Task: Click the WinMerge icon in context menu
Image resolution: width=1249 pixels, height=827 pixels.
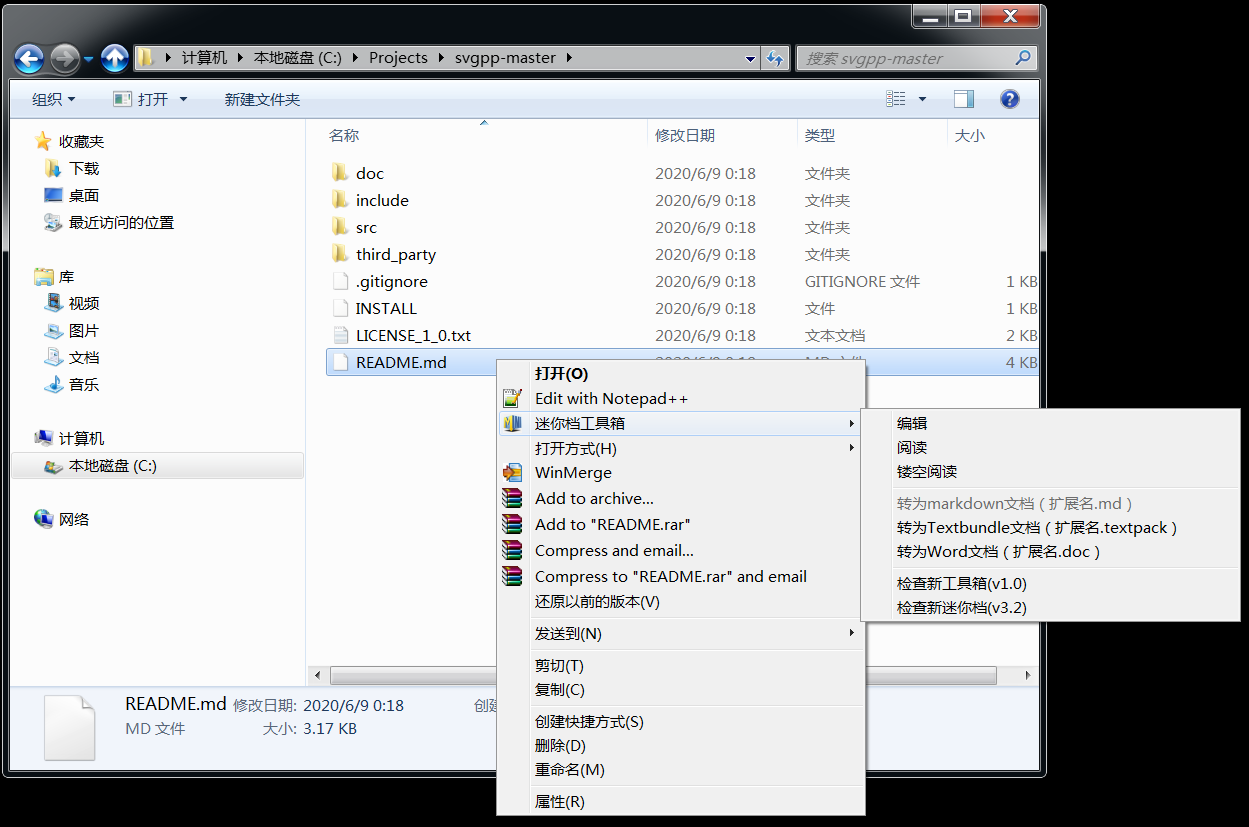Action: (513, 472)
